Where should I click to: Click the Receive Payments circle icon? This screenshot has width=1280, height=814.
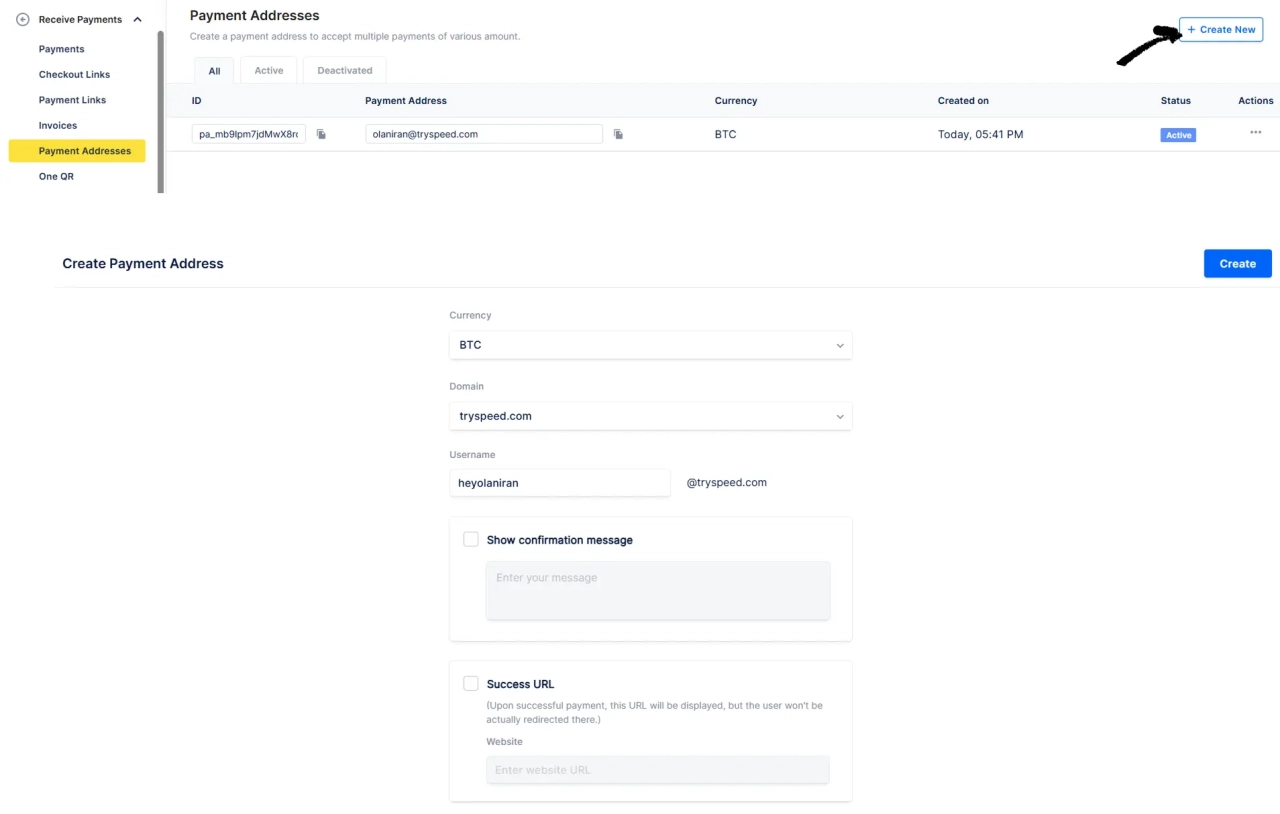pyautogui.click(x=23, y=20)
